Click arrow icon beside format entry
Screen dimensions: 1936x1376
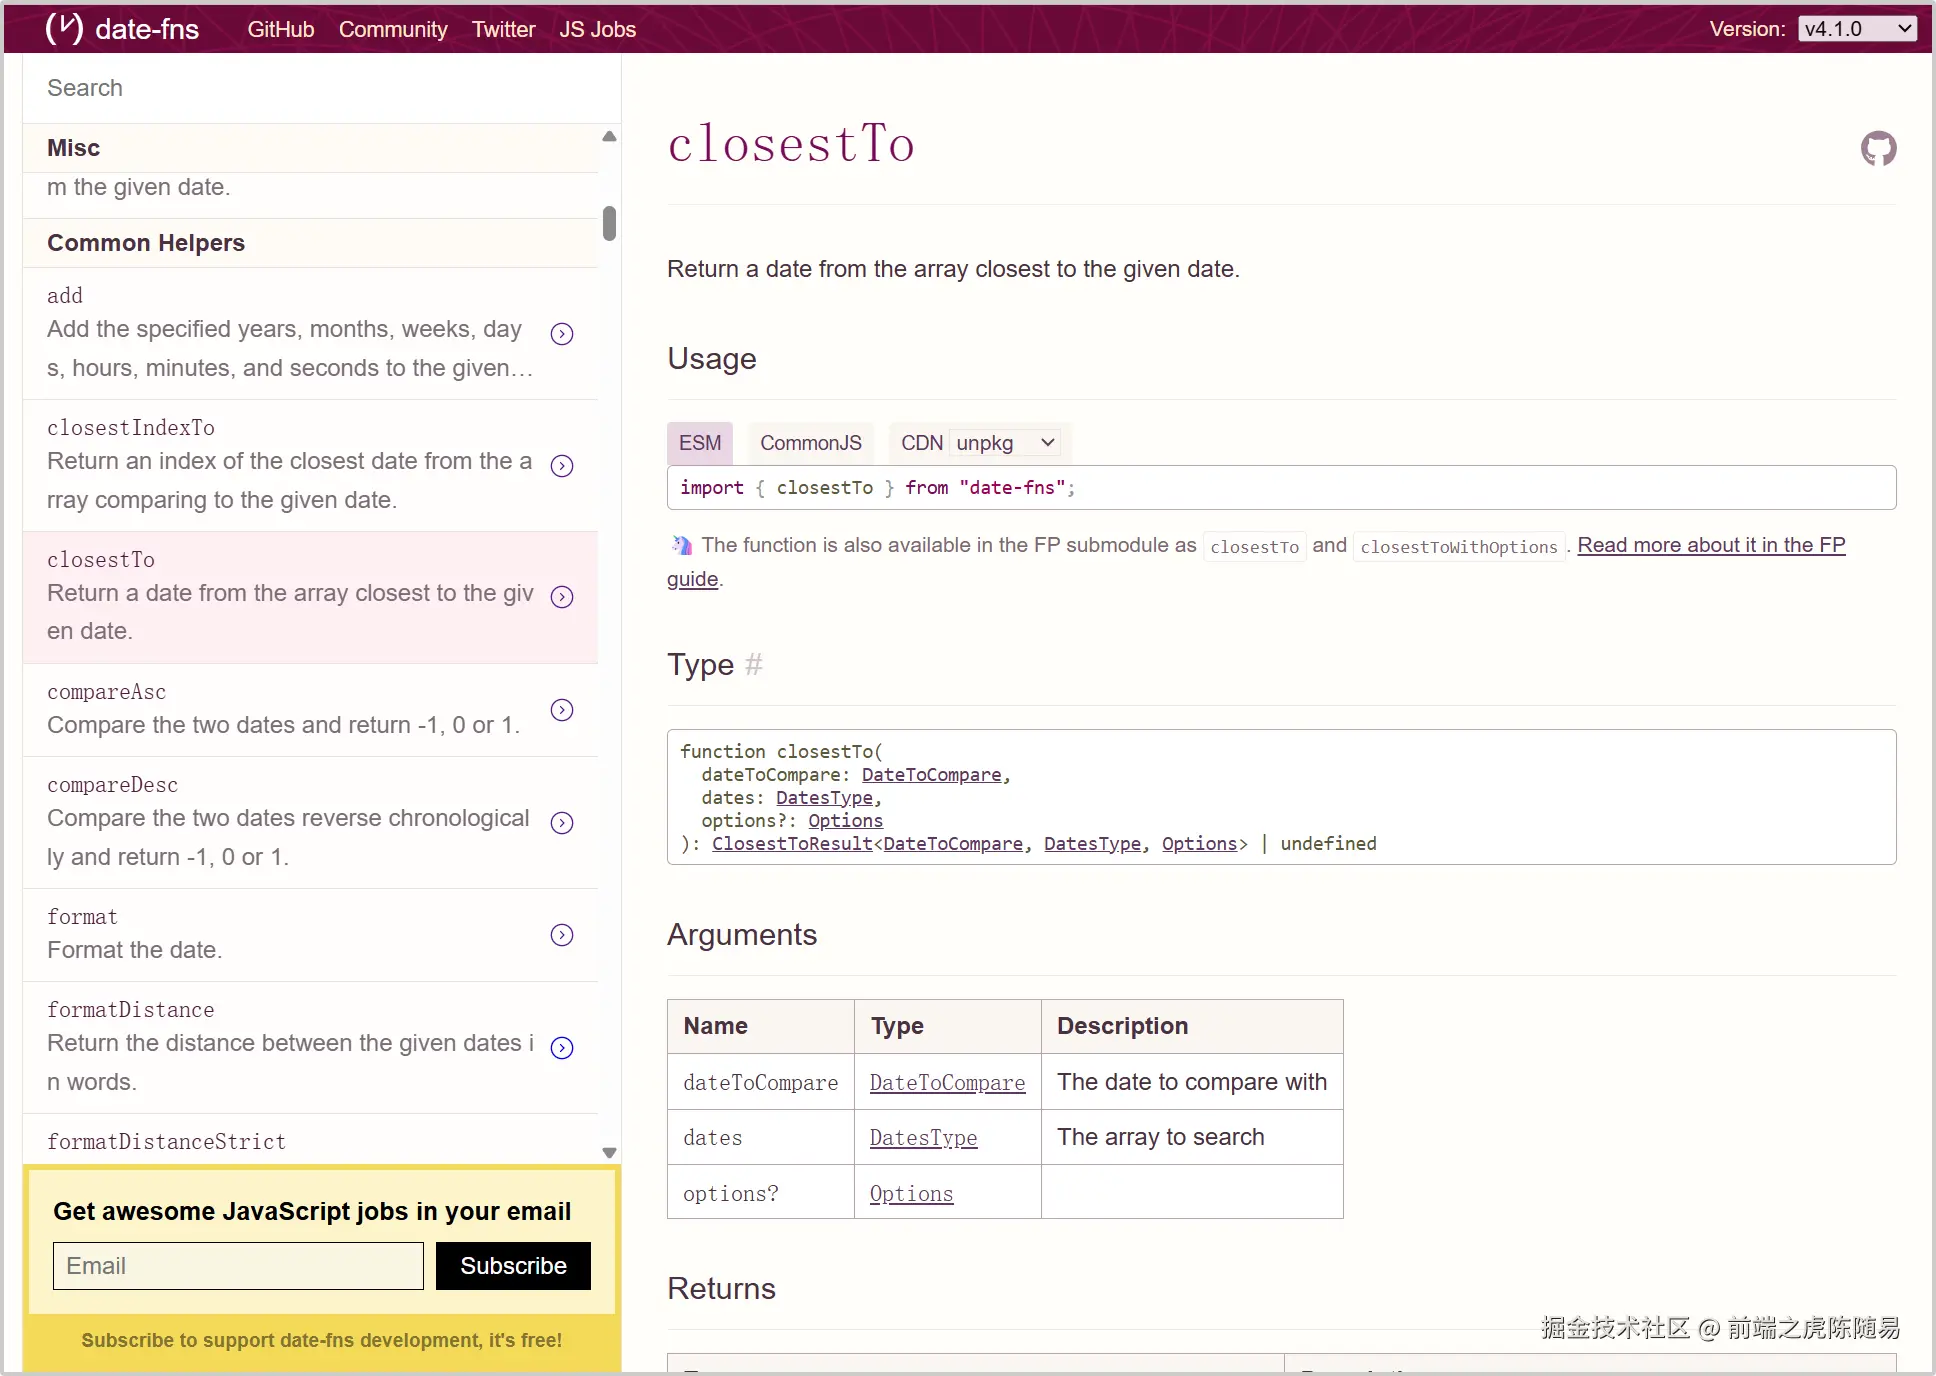pos(562,935)
